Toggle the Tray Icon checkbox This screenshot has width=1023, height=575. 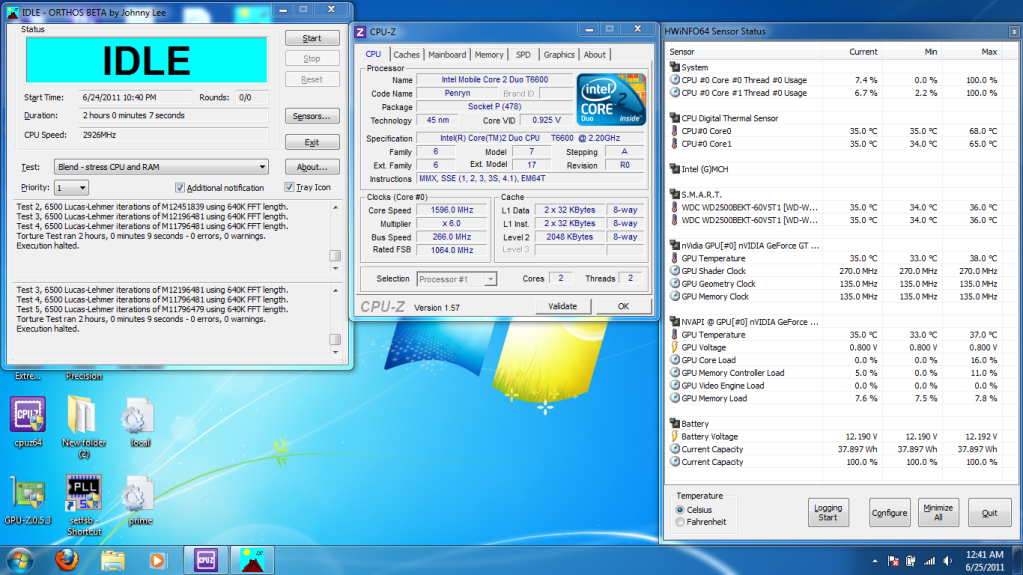(289, 187)
